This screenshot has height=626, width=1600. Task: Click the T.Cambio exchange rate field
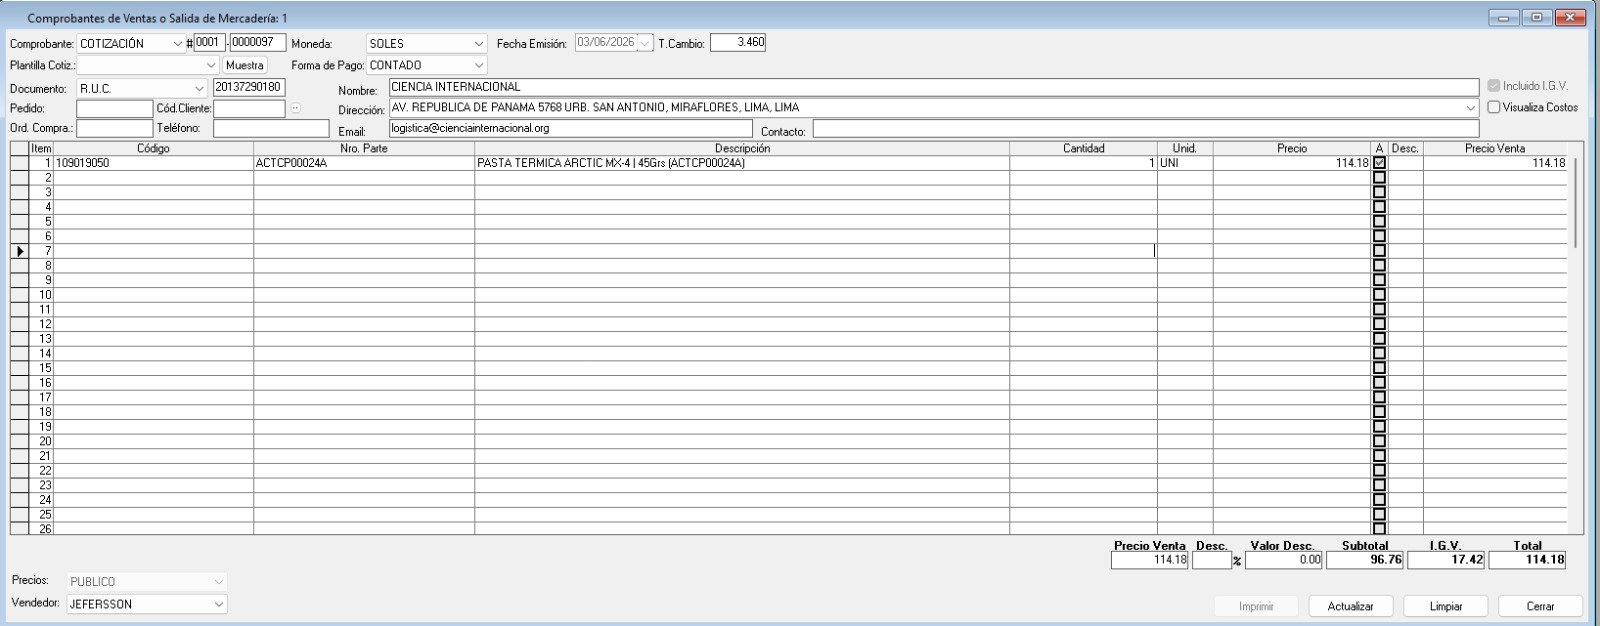[x=738, y=43]
